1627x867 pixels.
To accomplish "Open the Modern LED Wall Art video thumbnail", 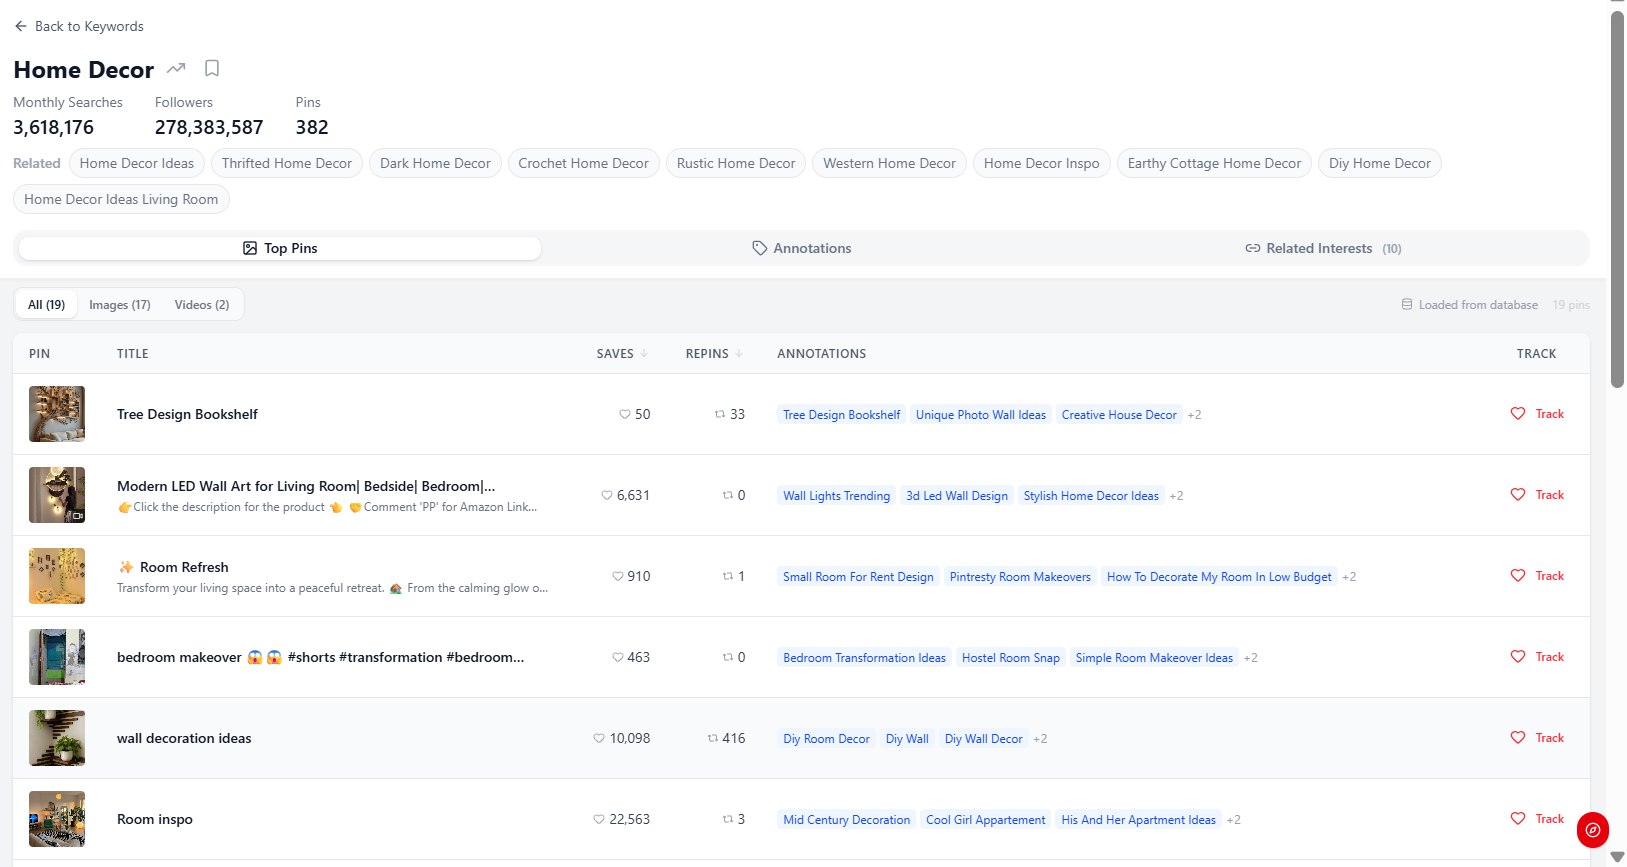I will (57, 495).
